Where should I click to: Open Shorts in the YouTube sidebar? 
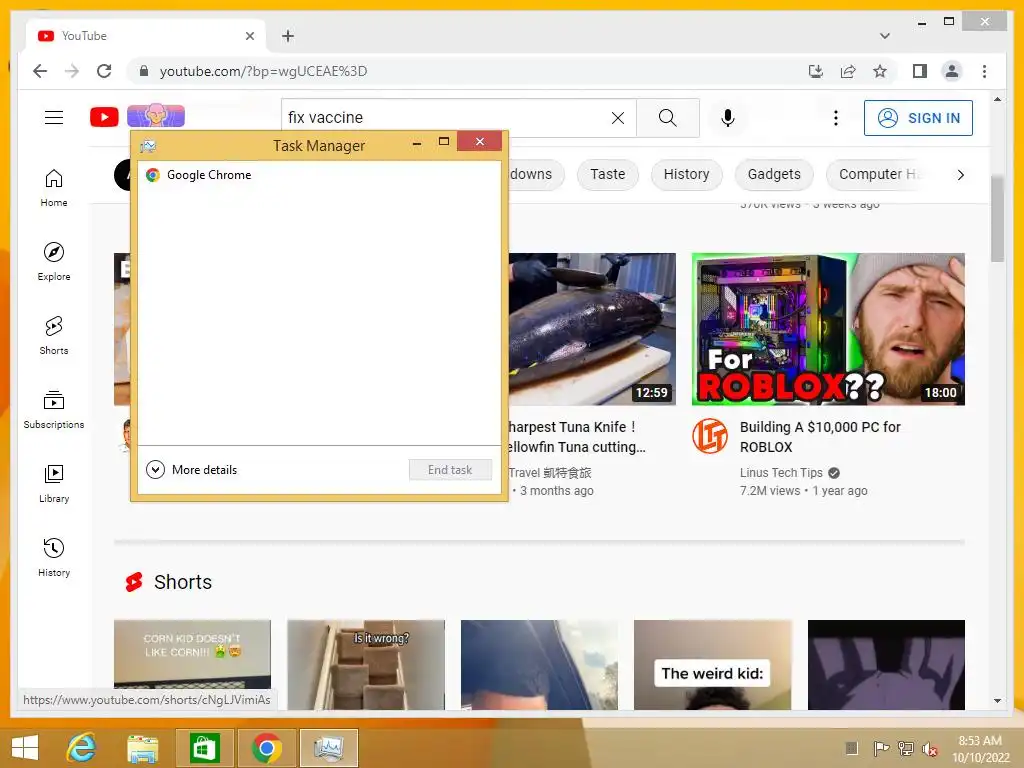tap(54, 336)
